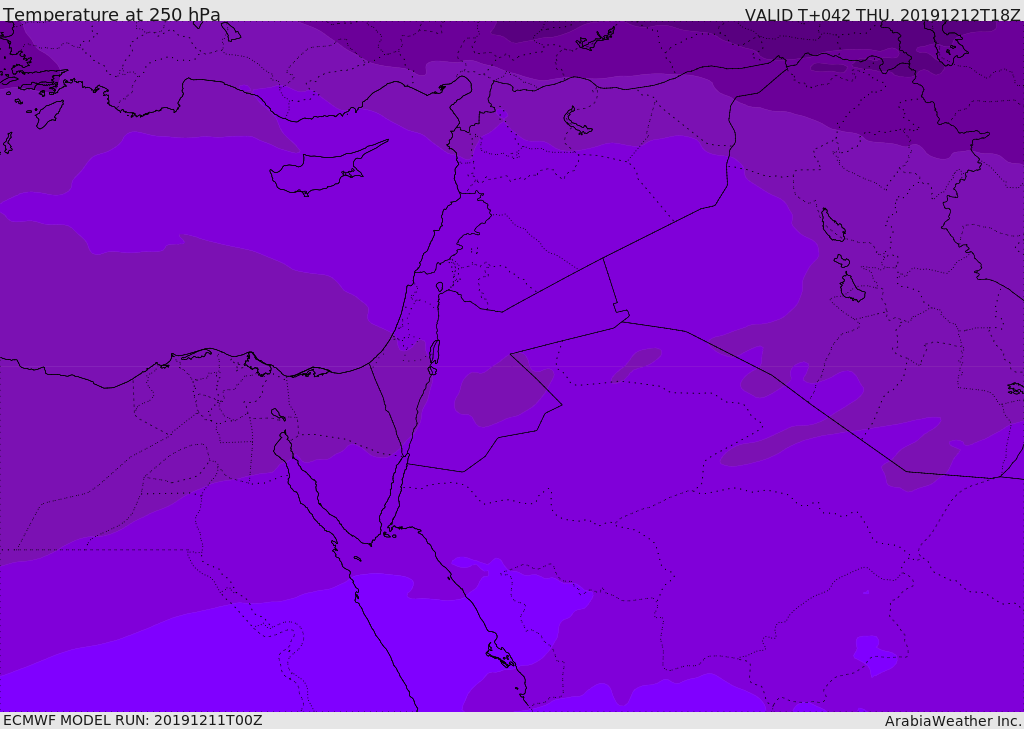
Task: Click the 'Temperature at 250 hPa' title text
Action: (x=112, y=14)
